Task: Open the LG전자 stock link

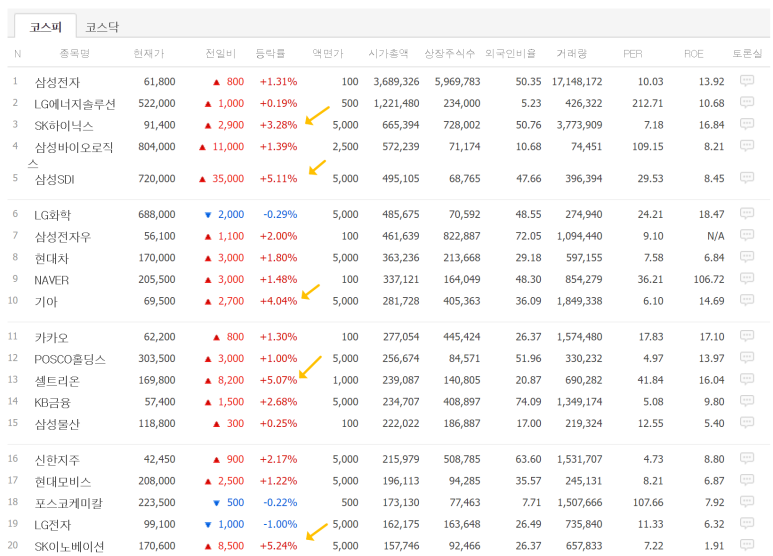Action: (x=53, y=525)
